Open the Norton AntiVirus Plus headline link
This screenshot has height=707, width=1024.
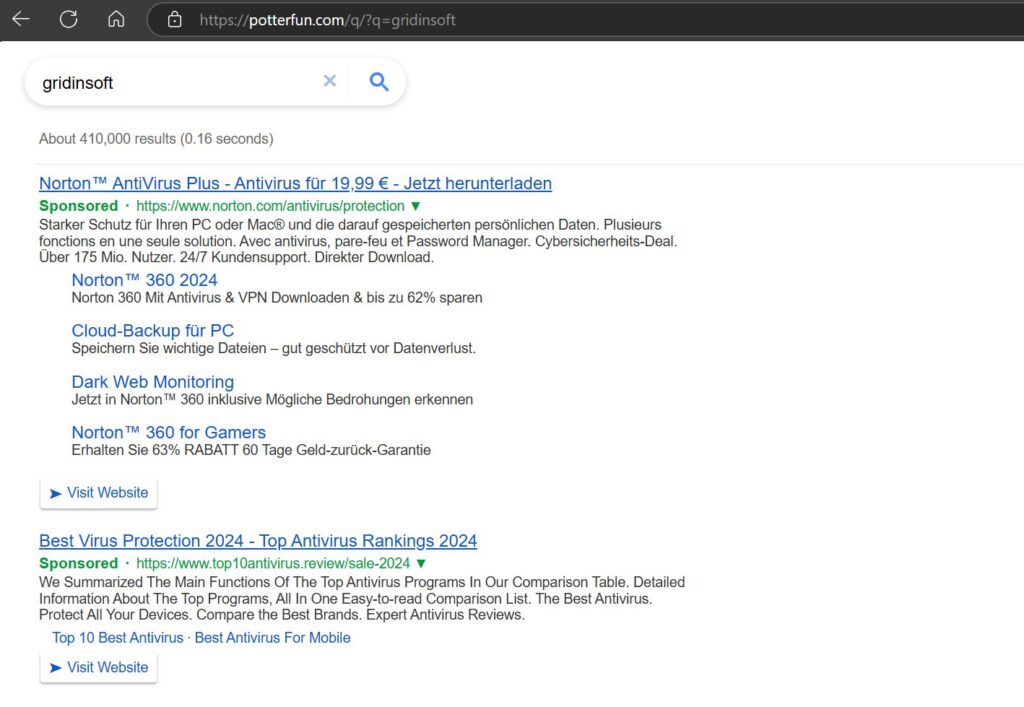[x=294, y=183]
